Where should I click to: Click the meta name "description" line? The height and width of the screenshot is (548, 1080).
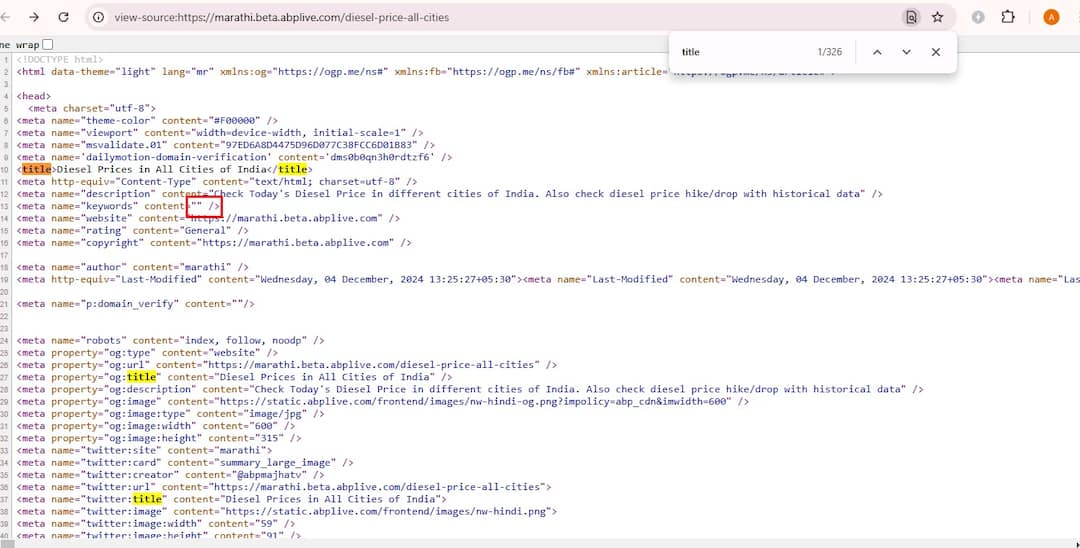(x=449, y=194)
